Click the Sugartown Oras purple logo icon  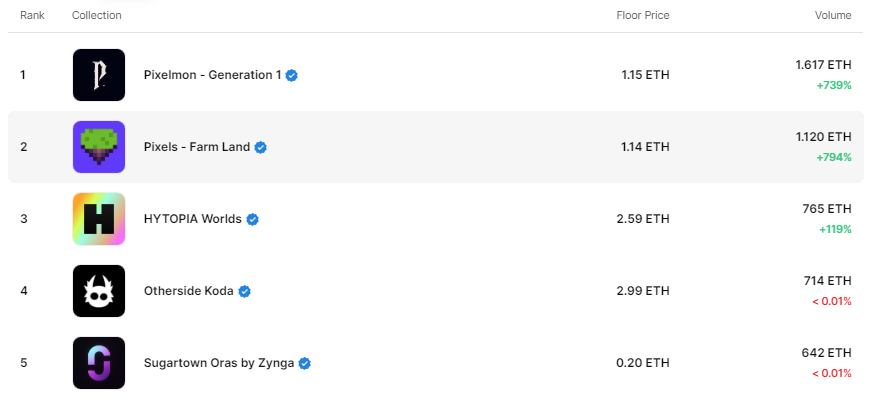tap(99, 363)
